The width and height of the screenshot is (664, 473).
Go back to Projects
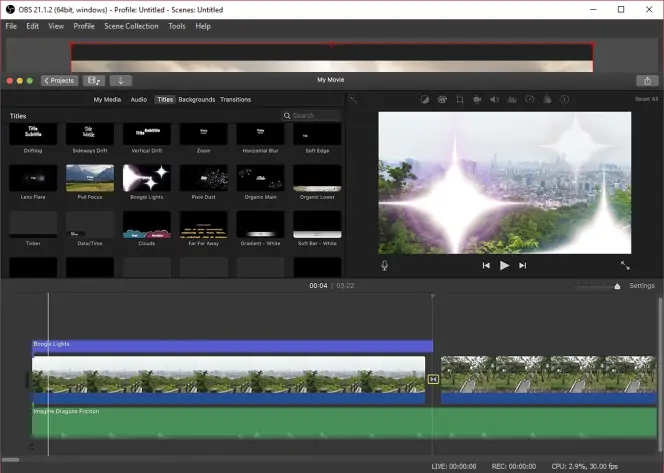pyautogui.click(x=59, y=80)
